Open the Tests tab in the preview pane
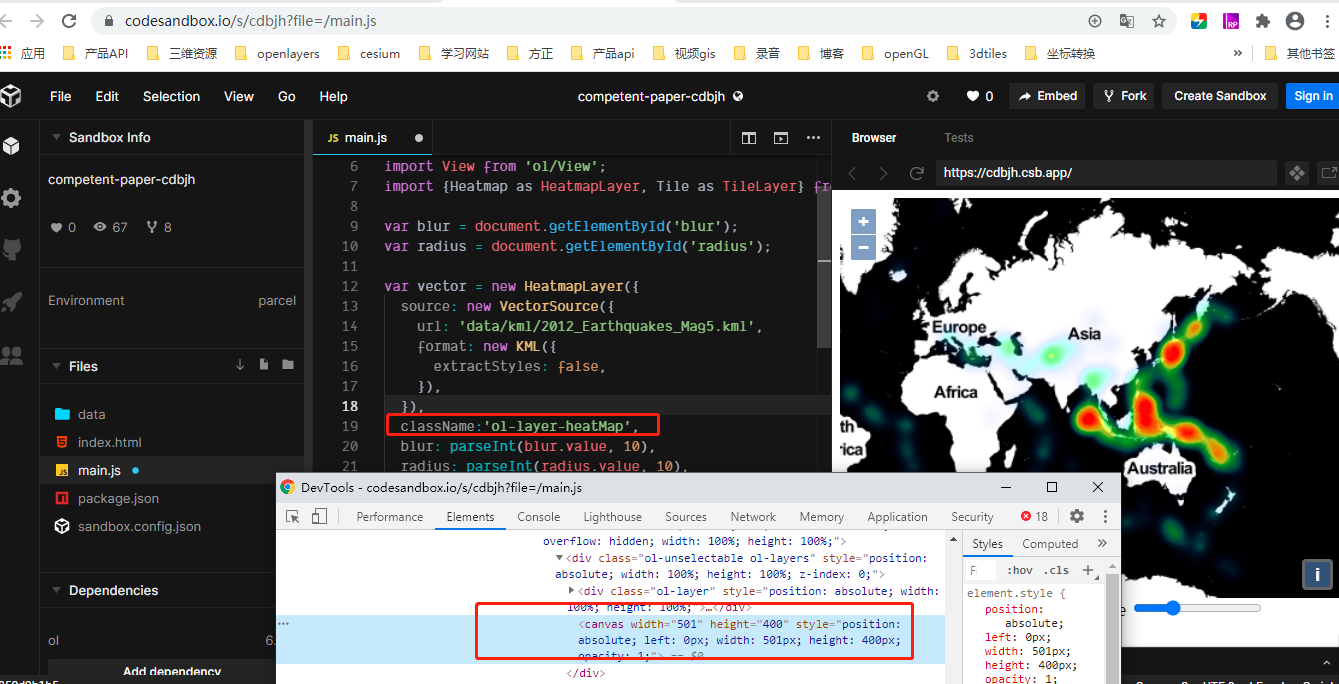The width and height of the screenshot is (1339, 684). coord(958,137)
